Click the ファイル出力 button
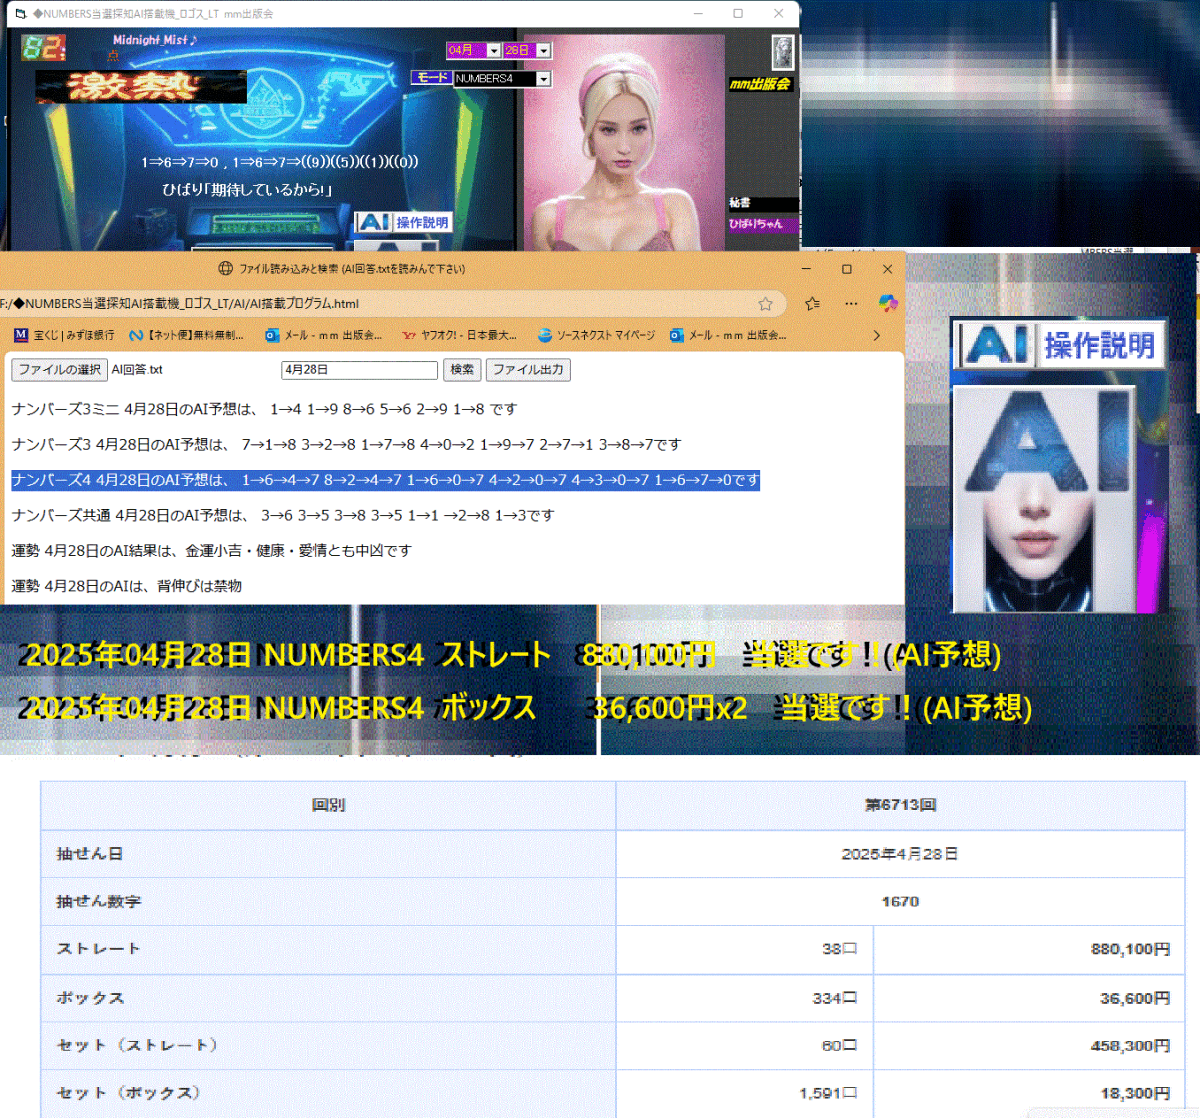 (528, 370)
